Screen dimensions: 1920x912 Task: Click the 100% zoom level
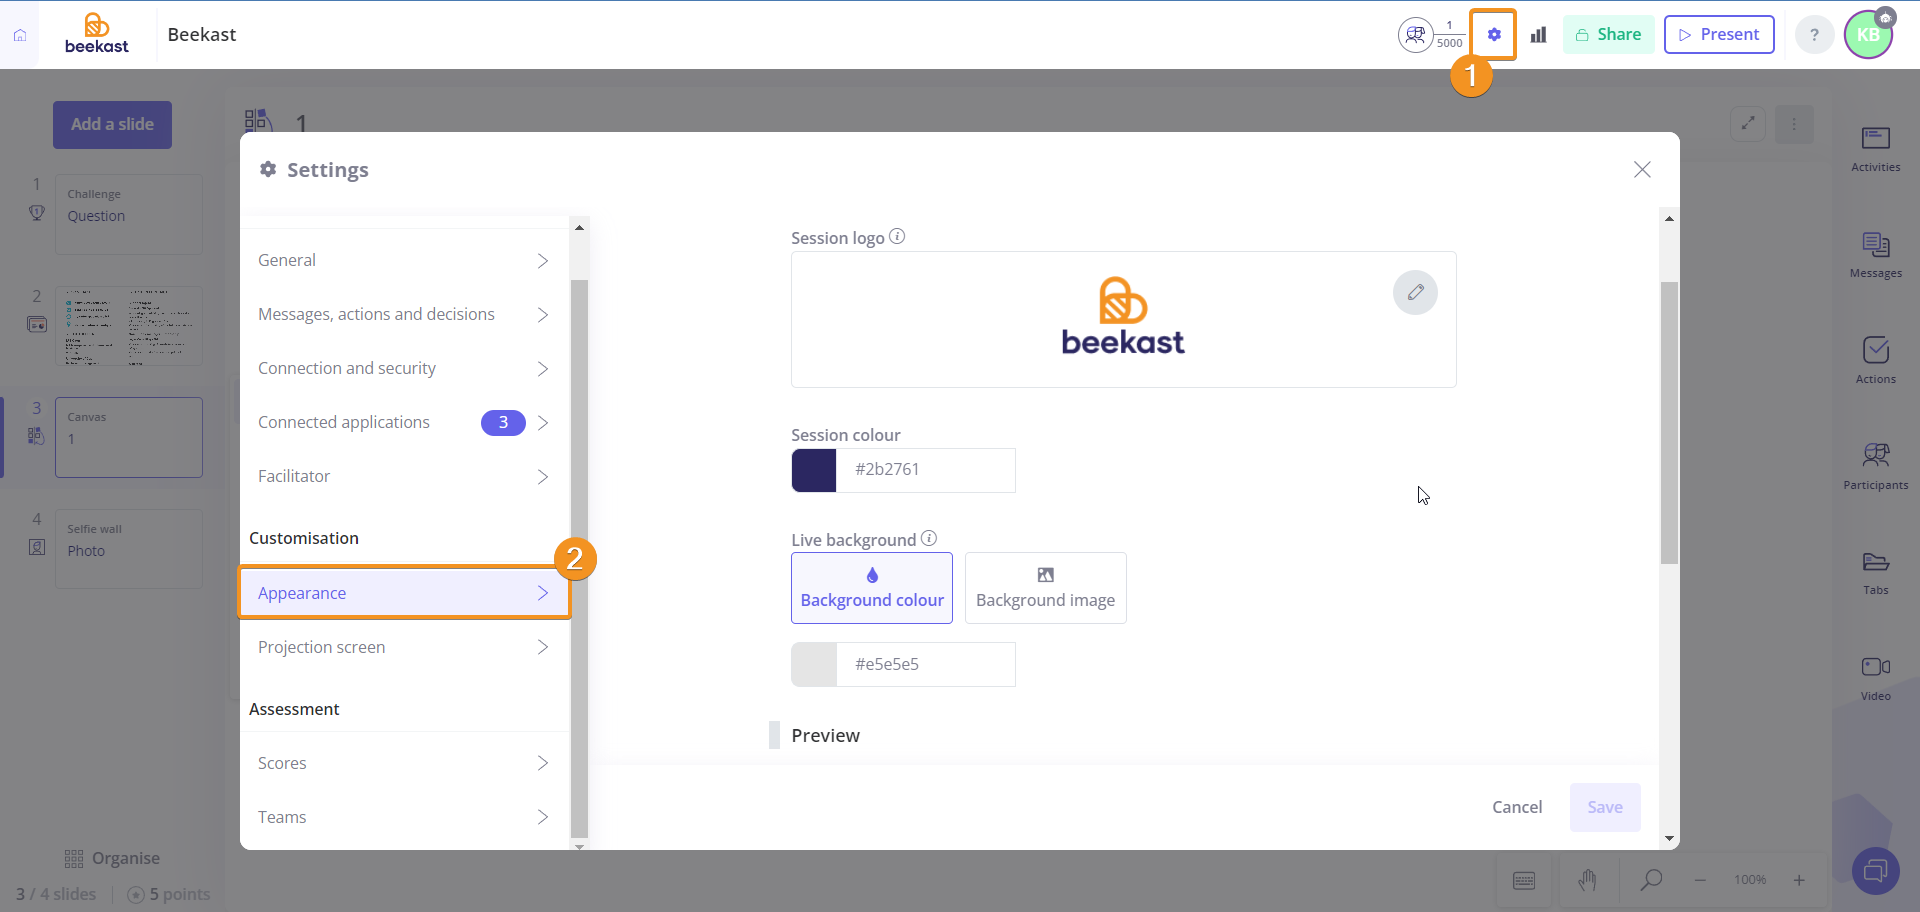pyautogui.click(x=1750, y=880)
